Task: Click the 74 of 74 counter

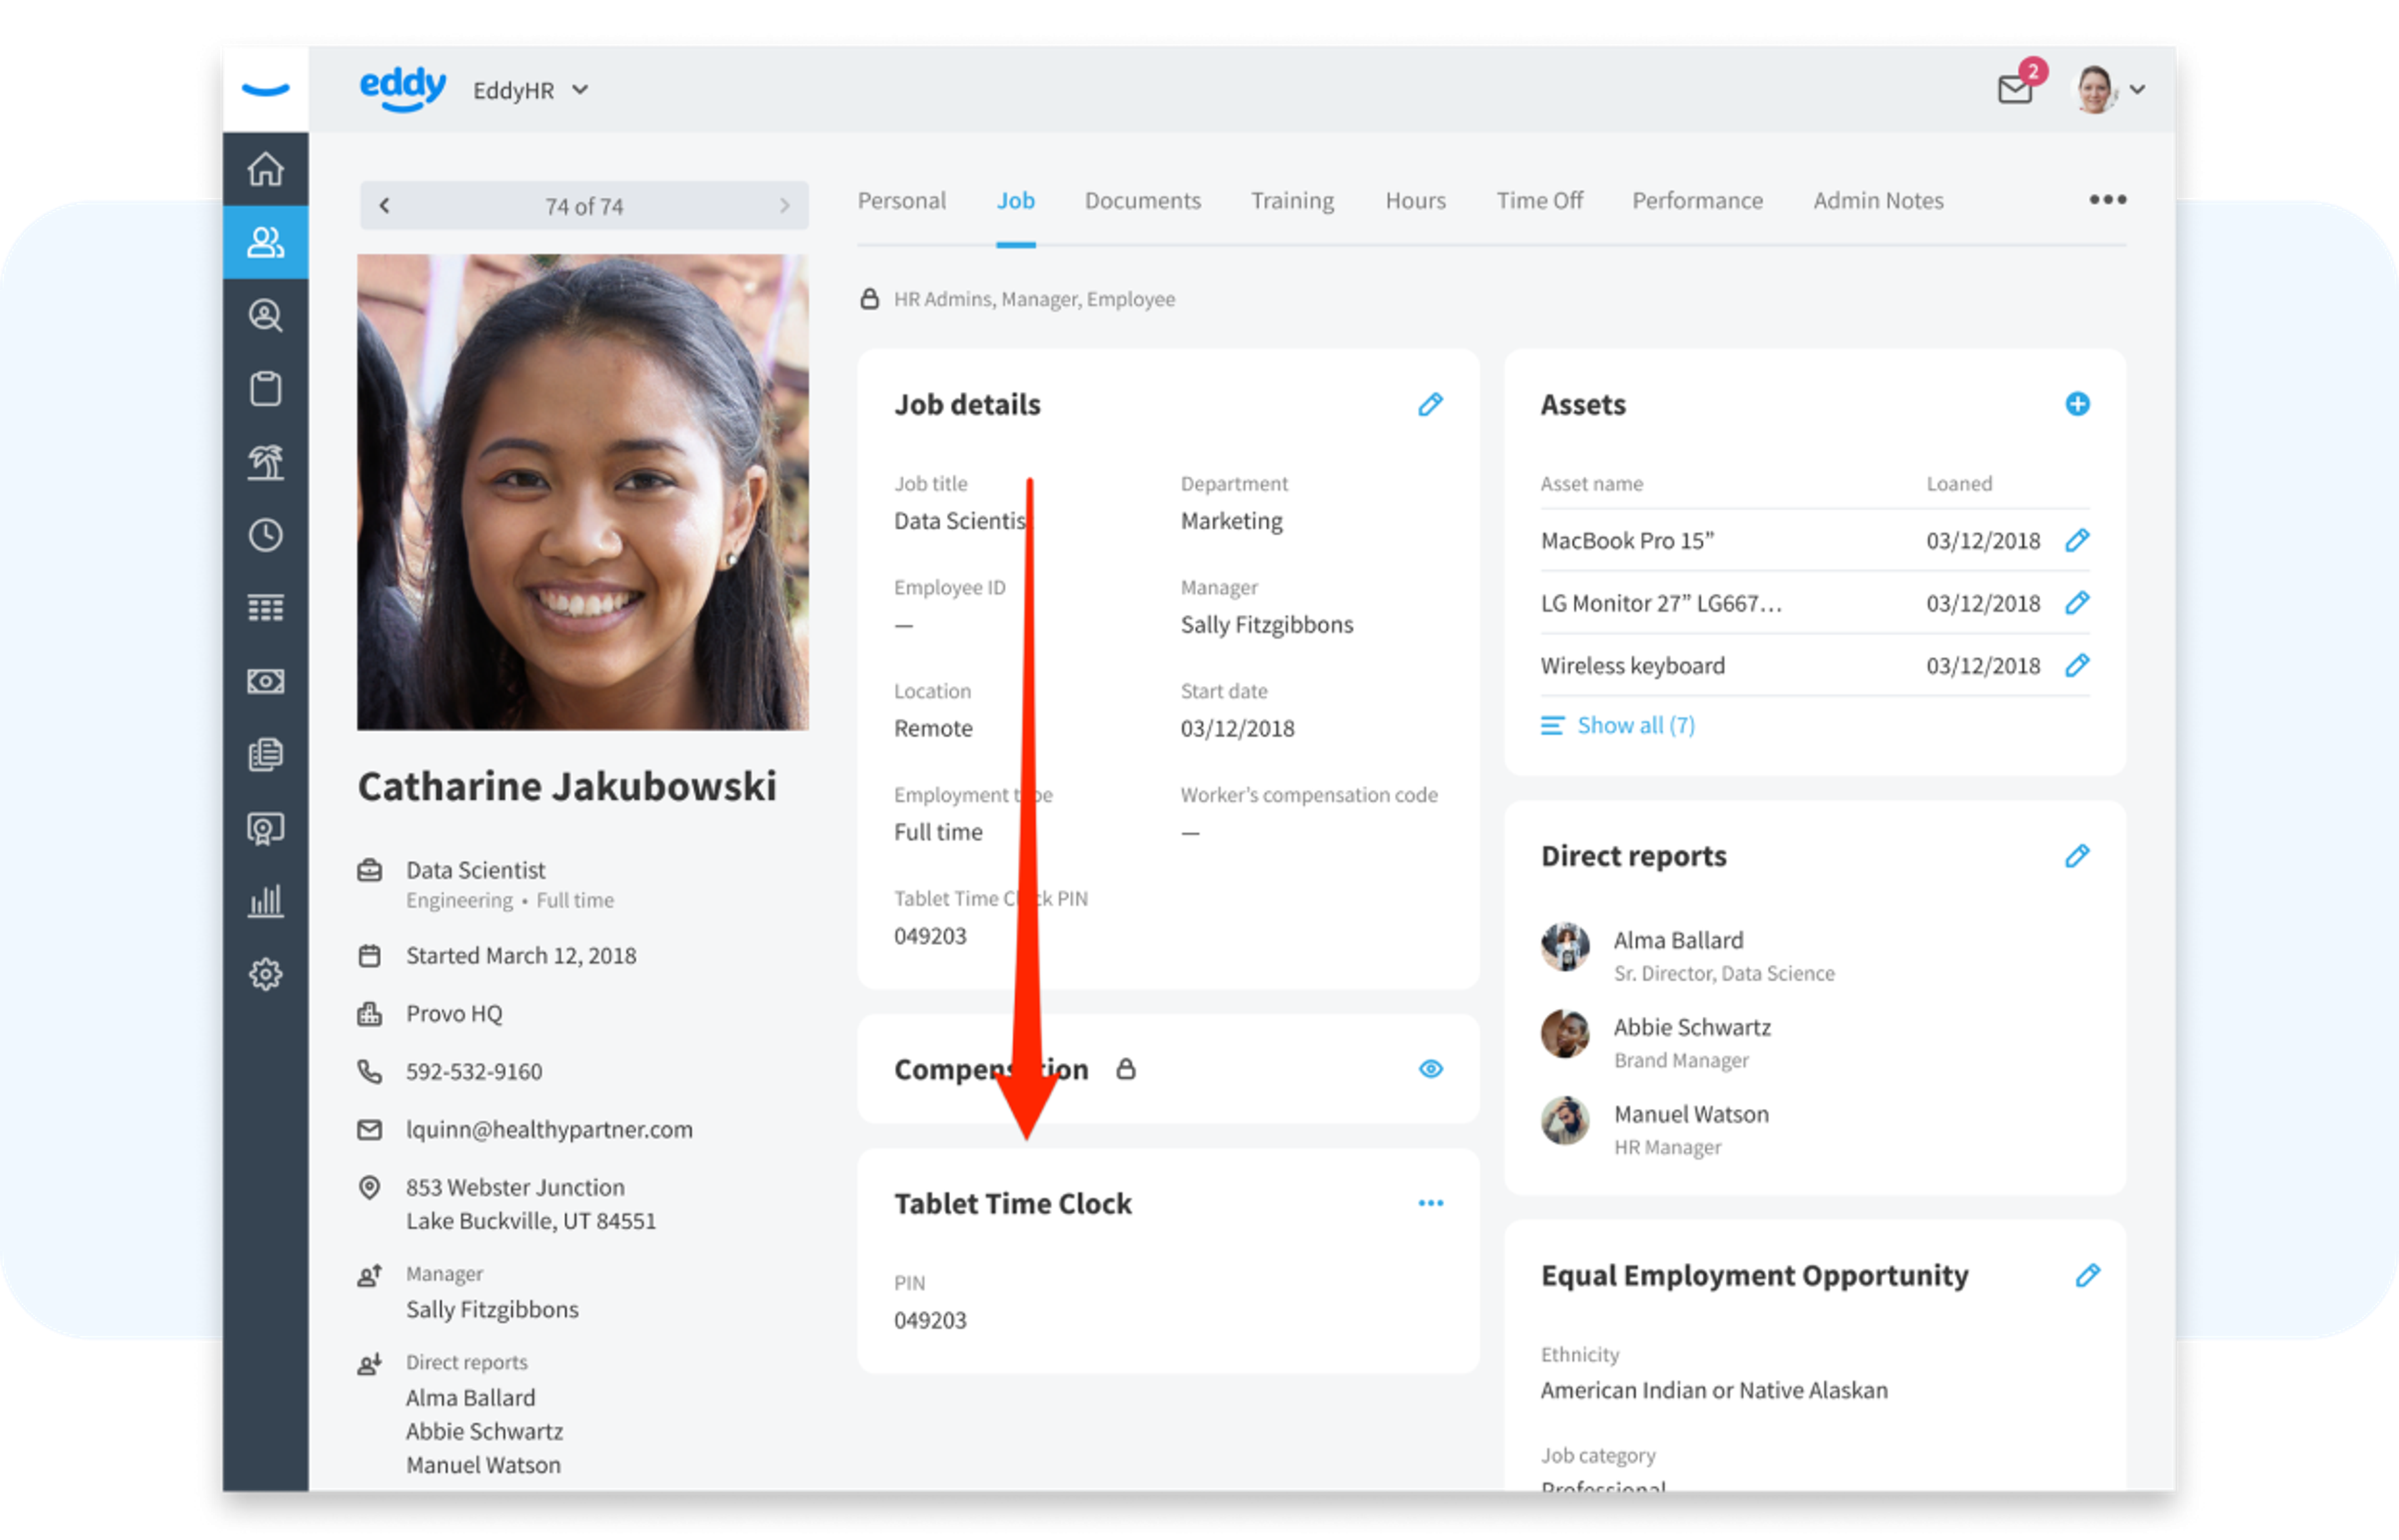Action: coord(584,206)
